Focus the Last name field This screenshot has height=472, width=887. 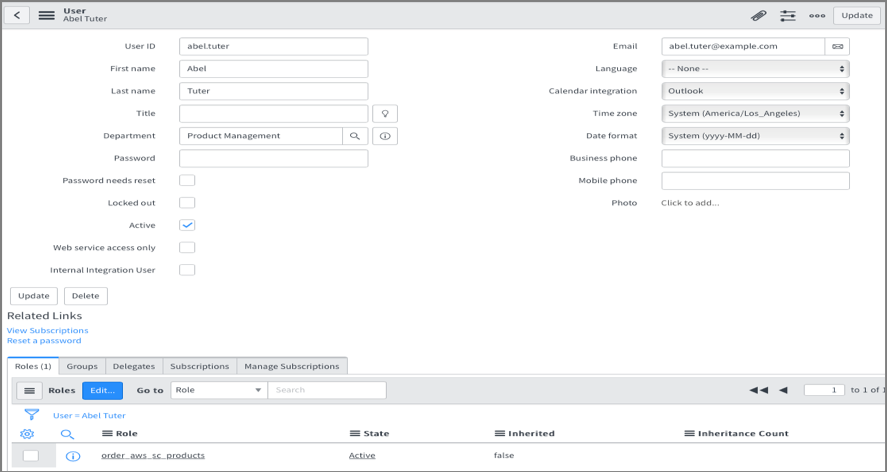(x=274, y=91)
